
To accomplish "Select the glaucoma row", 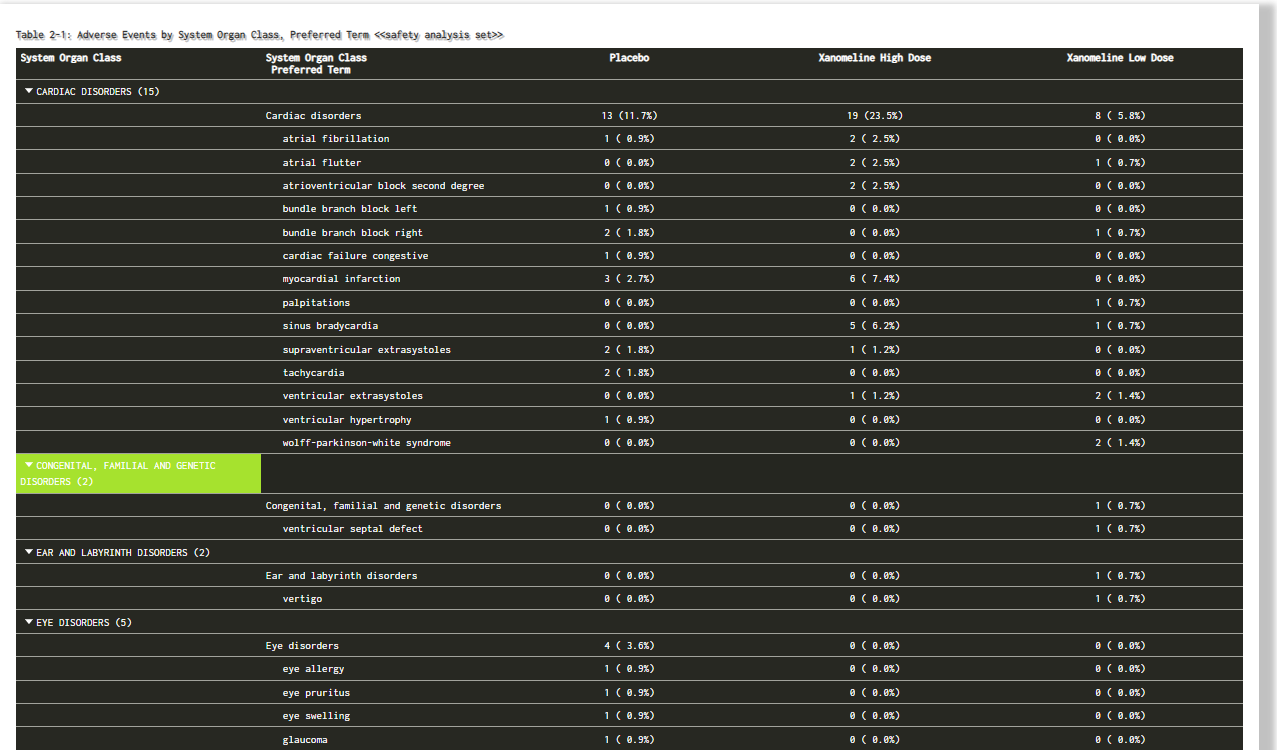I will click(x=629, y=740).
